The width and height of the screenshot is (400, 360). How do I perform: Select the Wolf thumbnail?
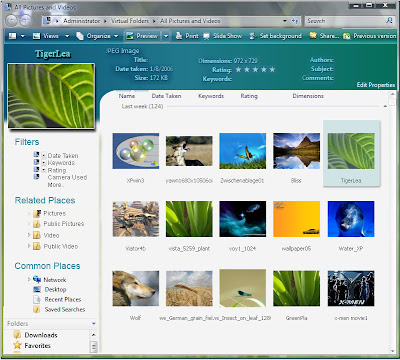[x=136, y=288]
